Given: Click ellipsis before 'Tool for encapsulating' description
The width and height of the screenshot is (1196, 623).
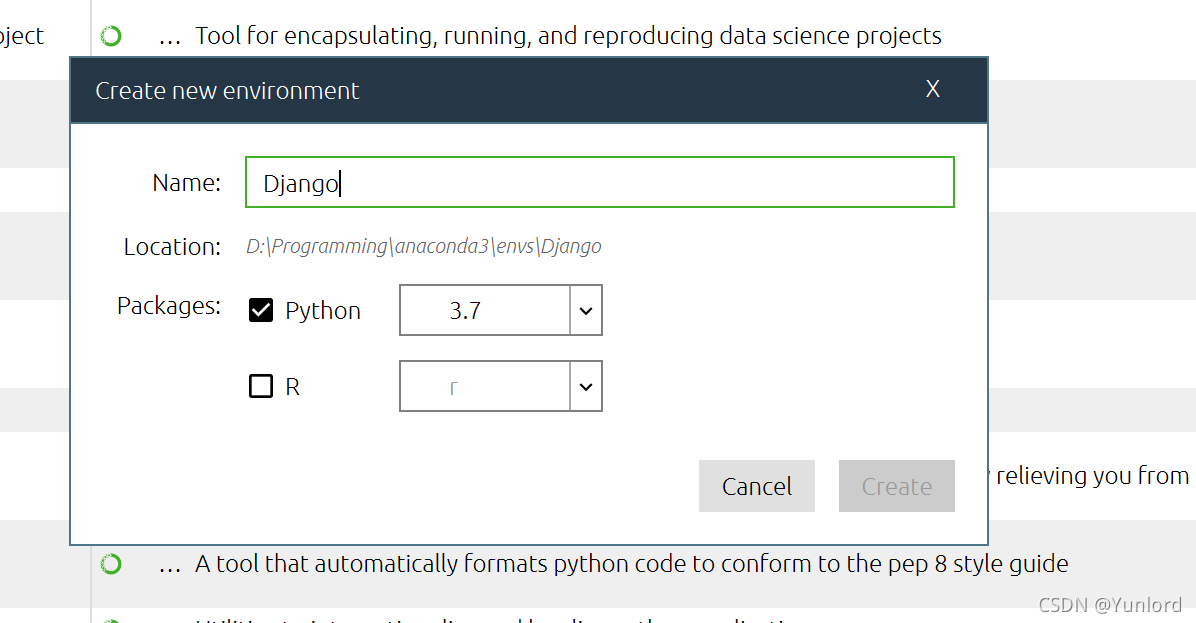Looking at the screenshot, I should [x=169, y=37].
